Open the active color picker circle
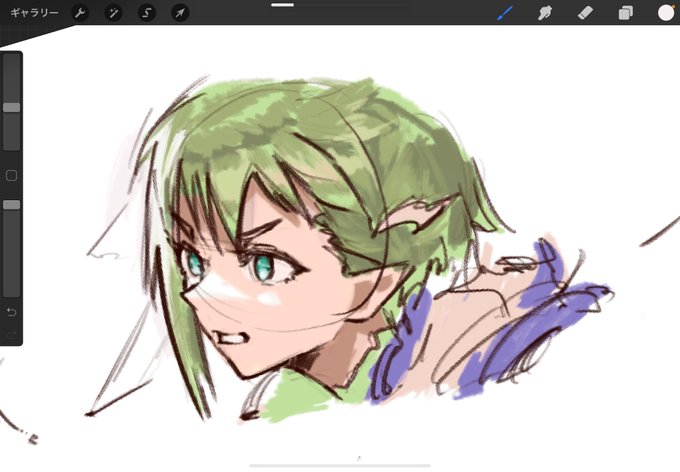 (x=666, y=13)
